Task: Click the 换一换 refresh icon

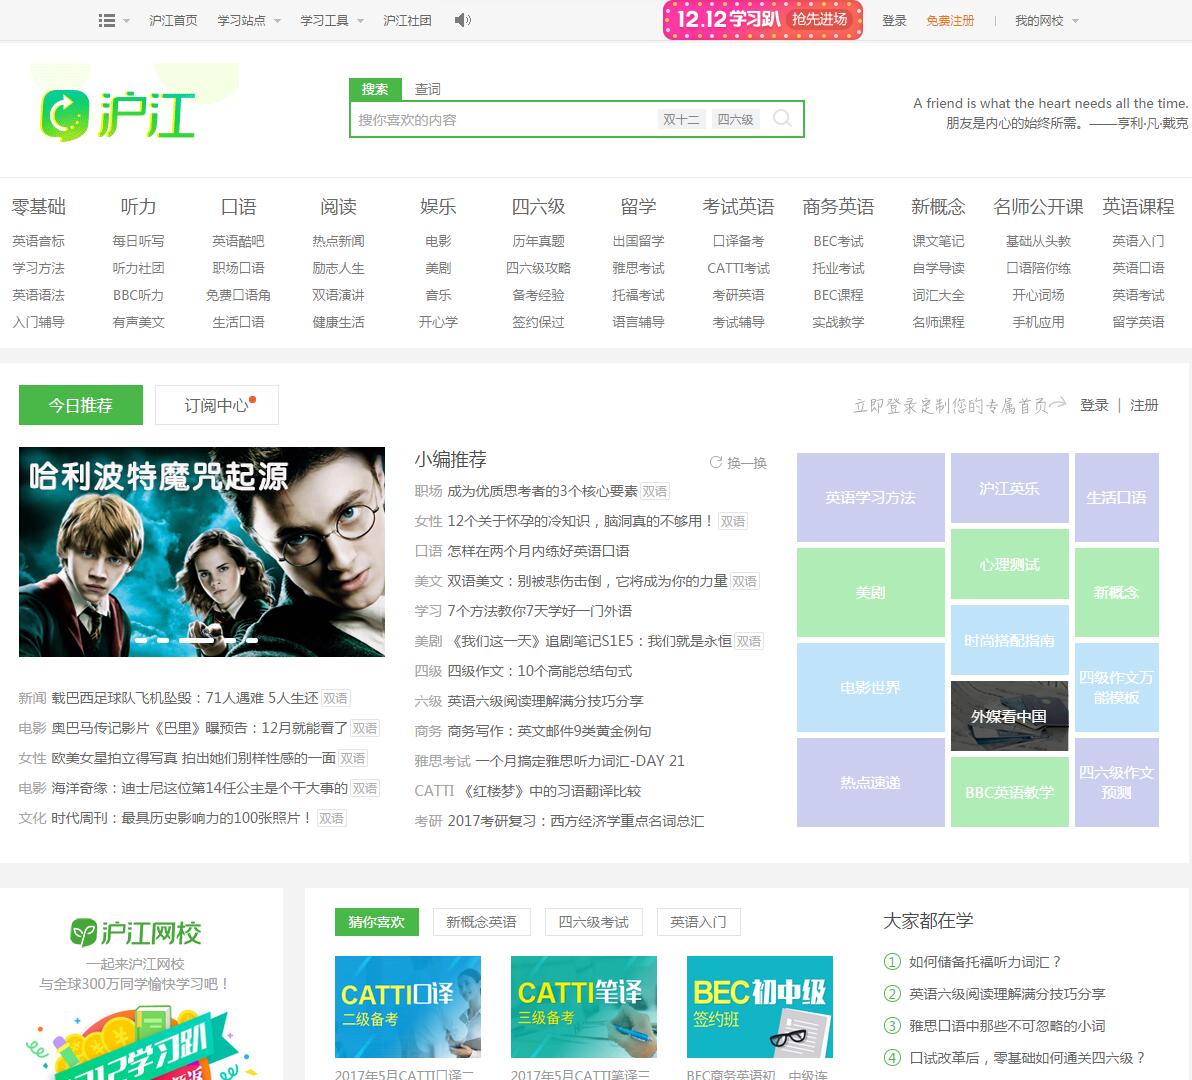Action: point(715,462)
